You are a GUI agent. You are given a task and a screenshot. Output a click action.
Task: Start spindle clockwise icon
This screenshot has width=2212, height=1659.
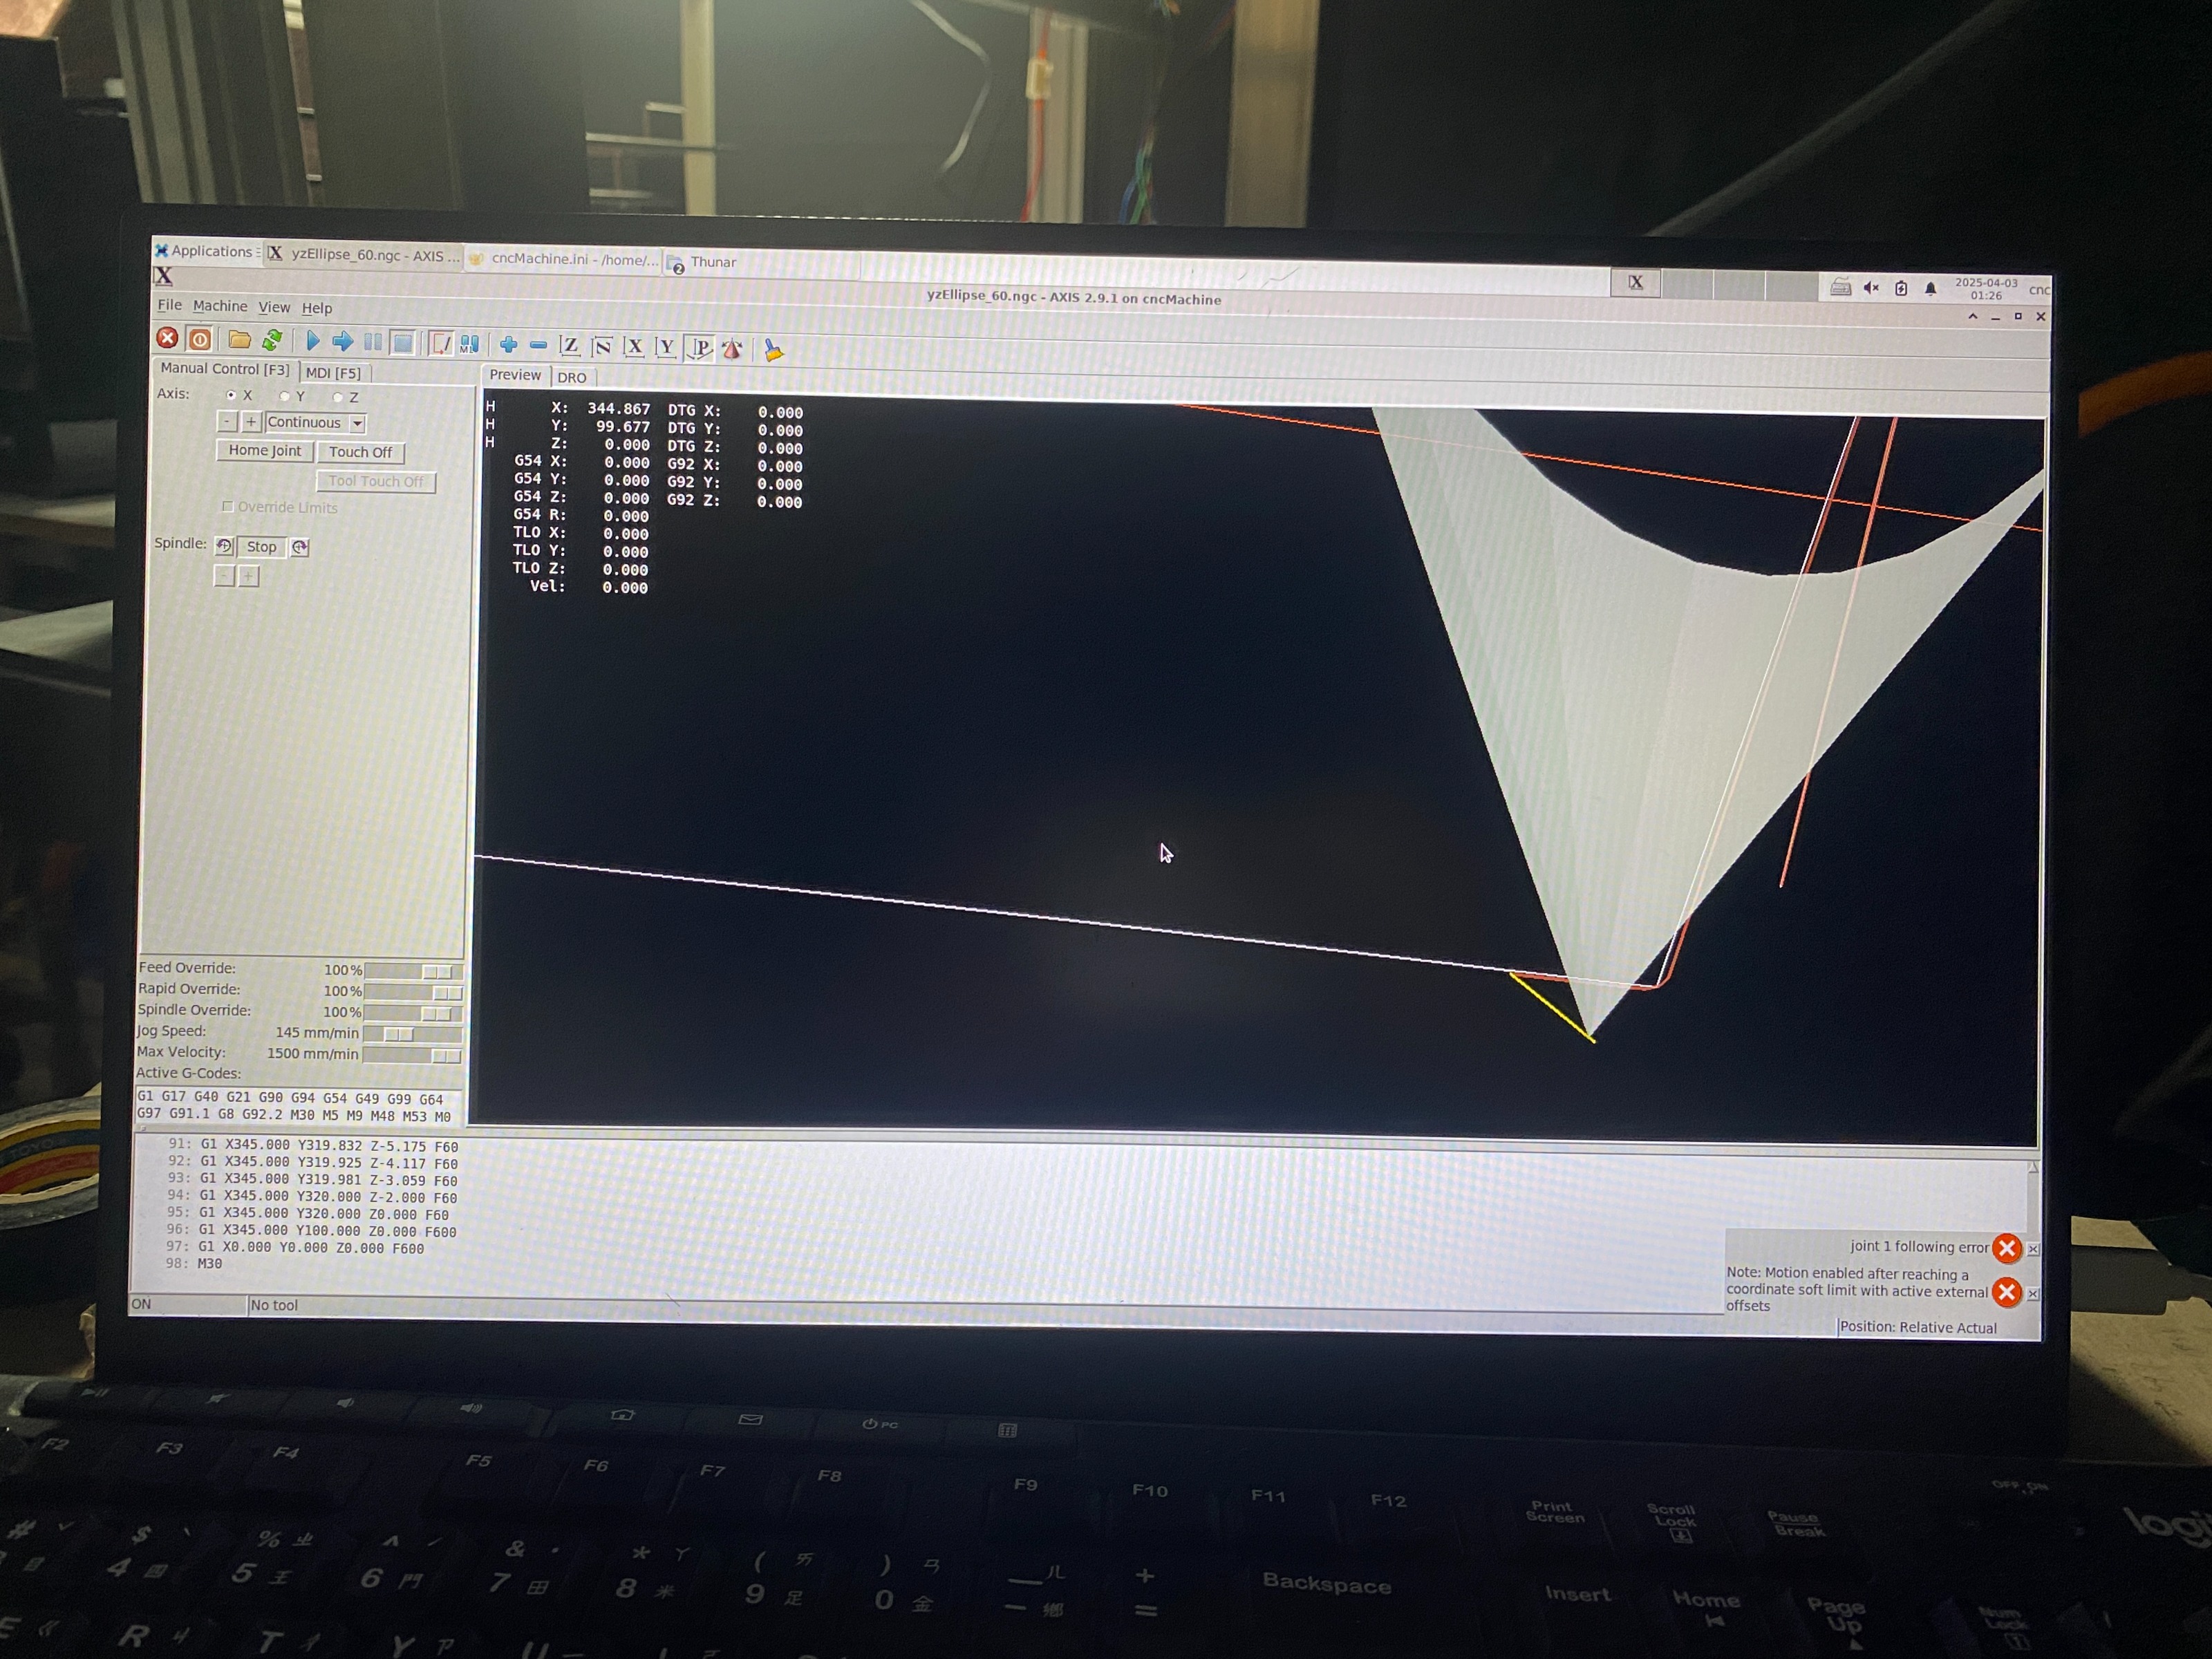click(300, 547)
